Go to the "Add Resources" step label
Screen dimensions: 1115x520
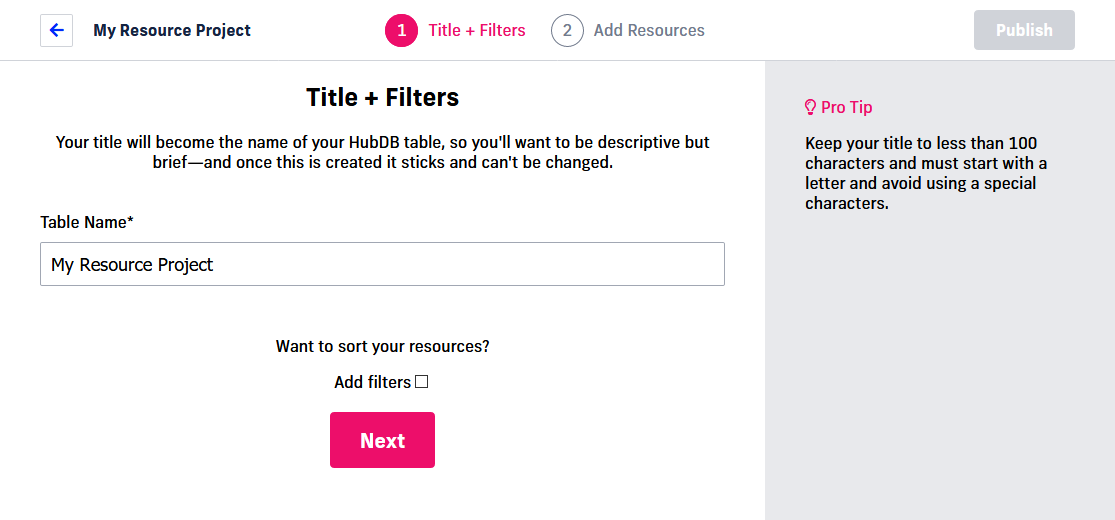point(648,30)
